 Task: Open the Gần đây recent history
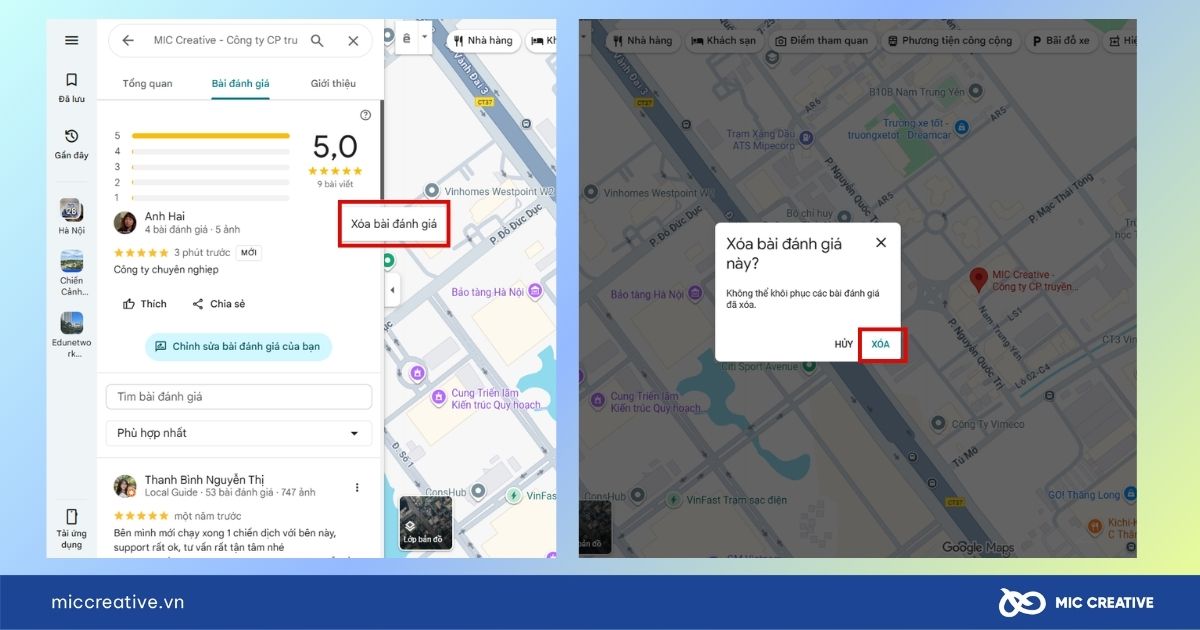[x=71, y=144]
